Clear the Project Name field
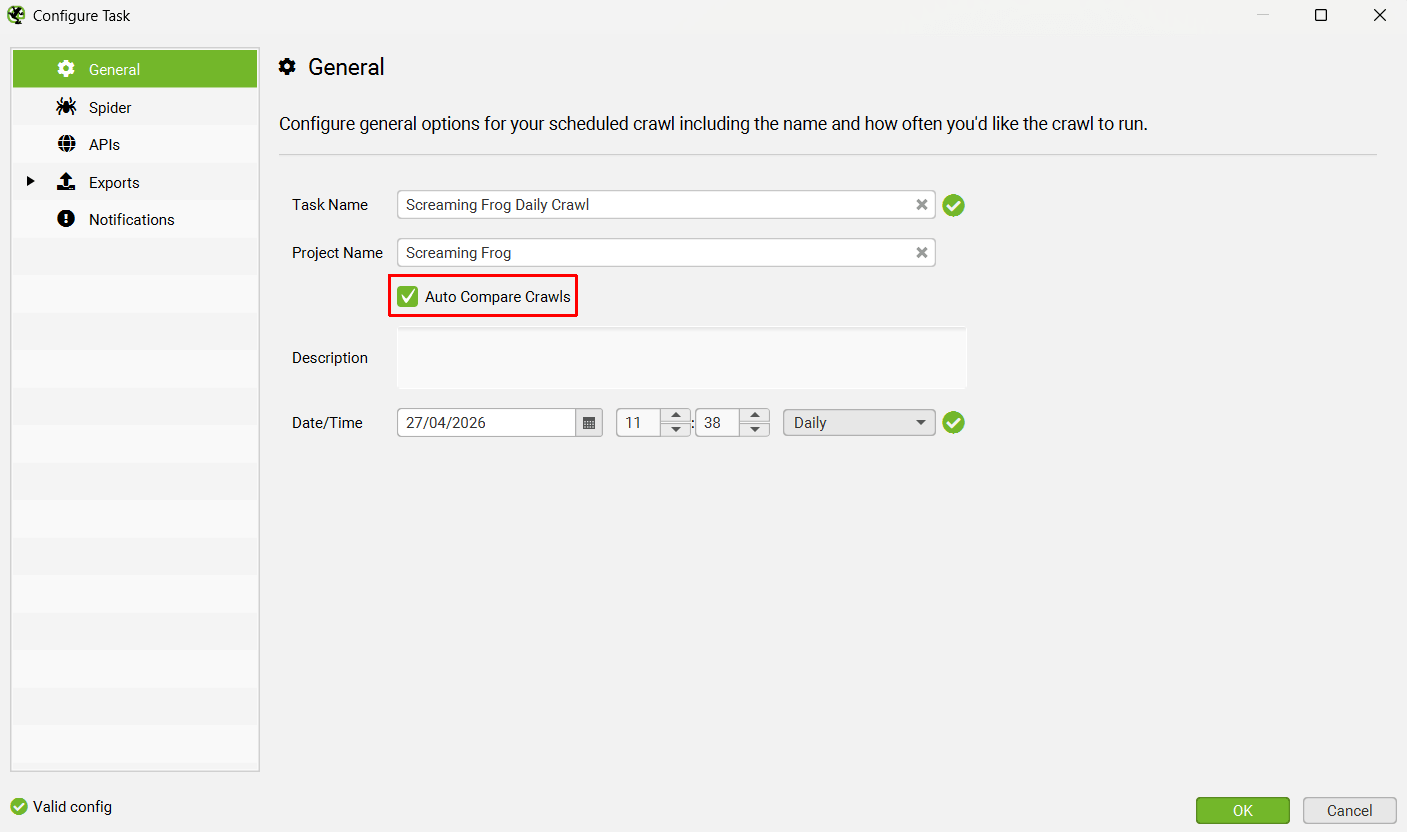 [922, 253]
